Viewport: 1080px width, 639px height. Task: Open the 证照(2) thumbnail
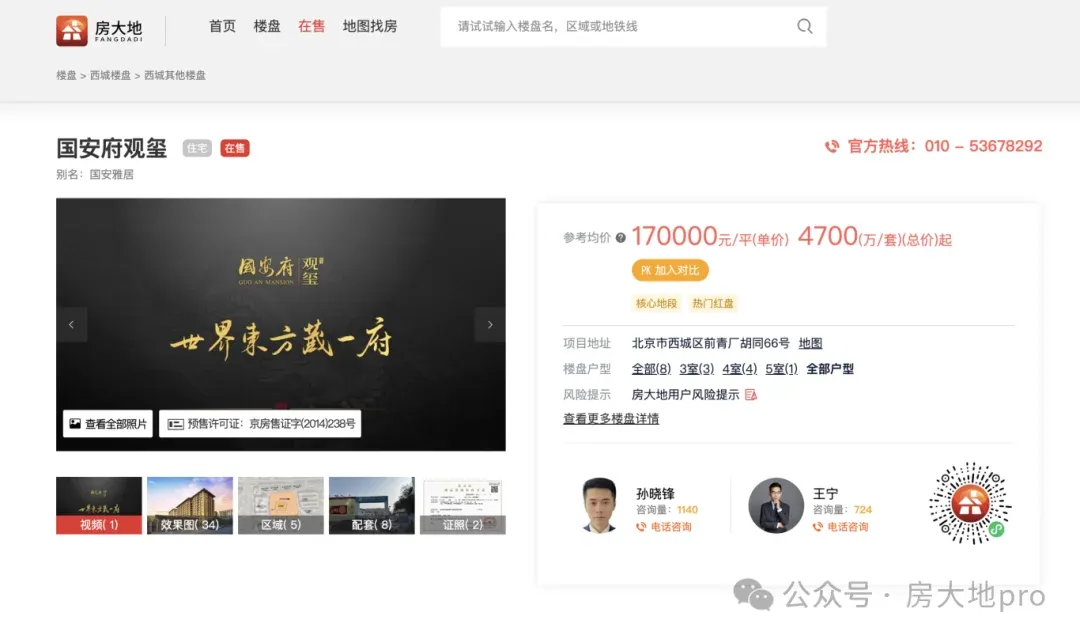pos(463,505)
